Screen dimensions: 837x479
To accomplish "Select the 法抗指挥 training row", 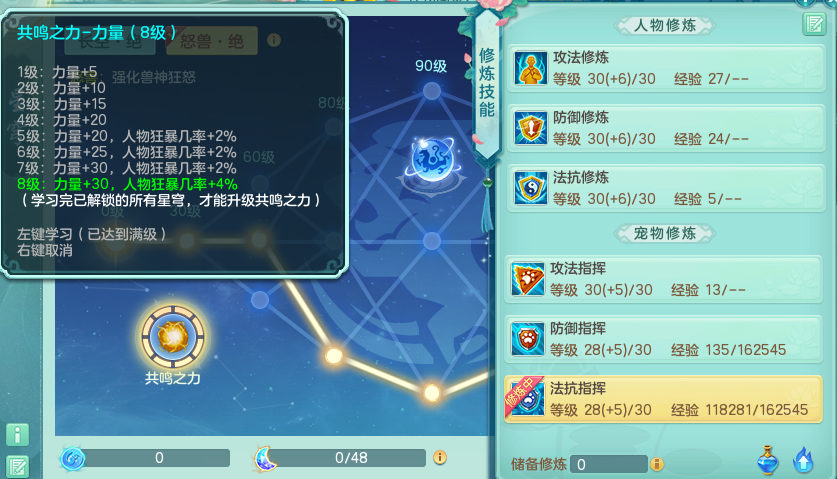I will click(x=663, y=399).
